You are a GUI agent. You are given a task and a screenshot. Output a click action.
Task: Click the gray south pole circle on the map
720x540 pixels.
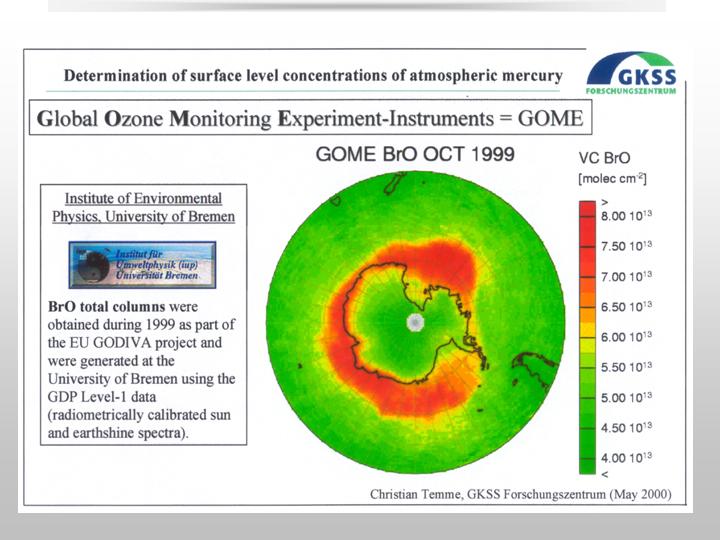click(415, 323)
